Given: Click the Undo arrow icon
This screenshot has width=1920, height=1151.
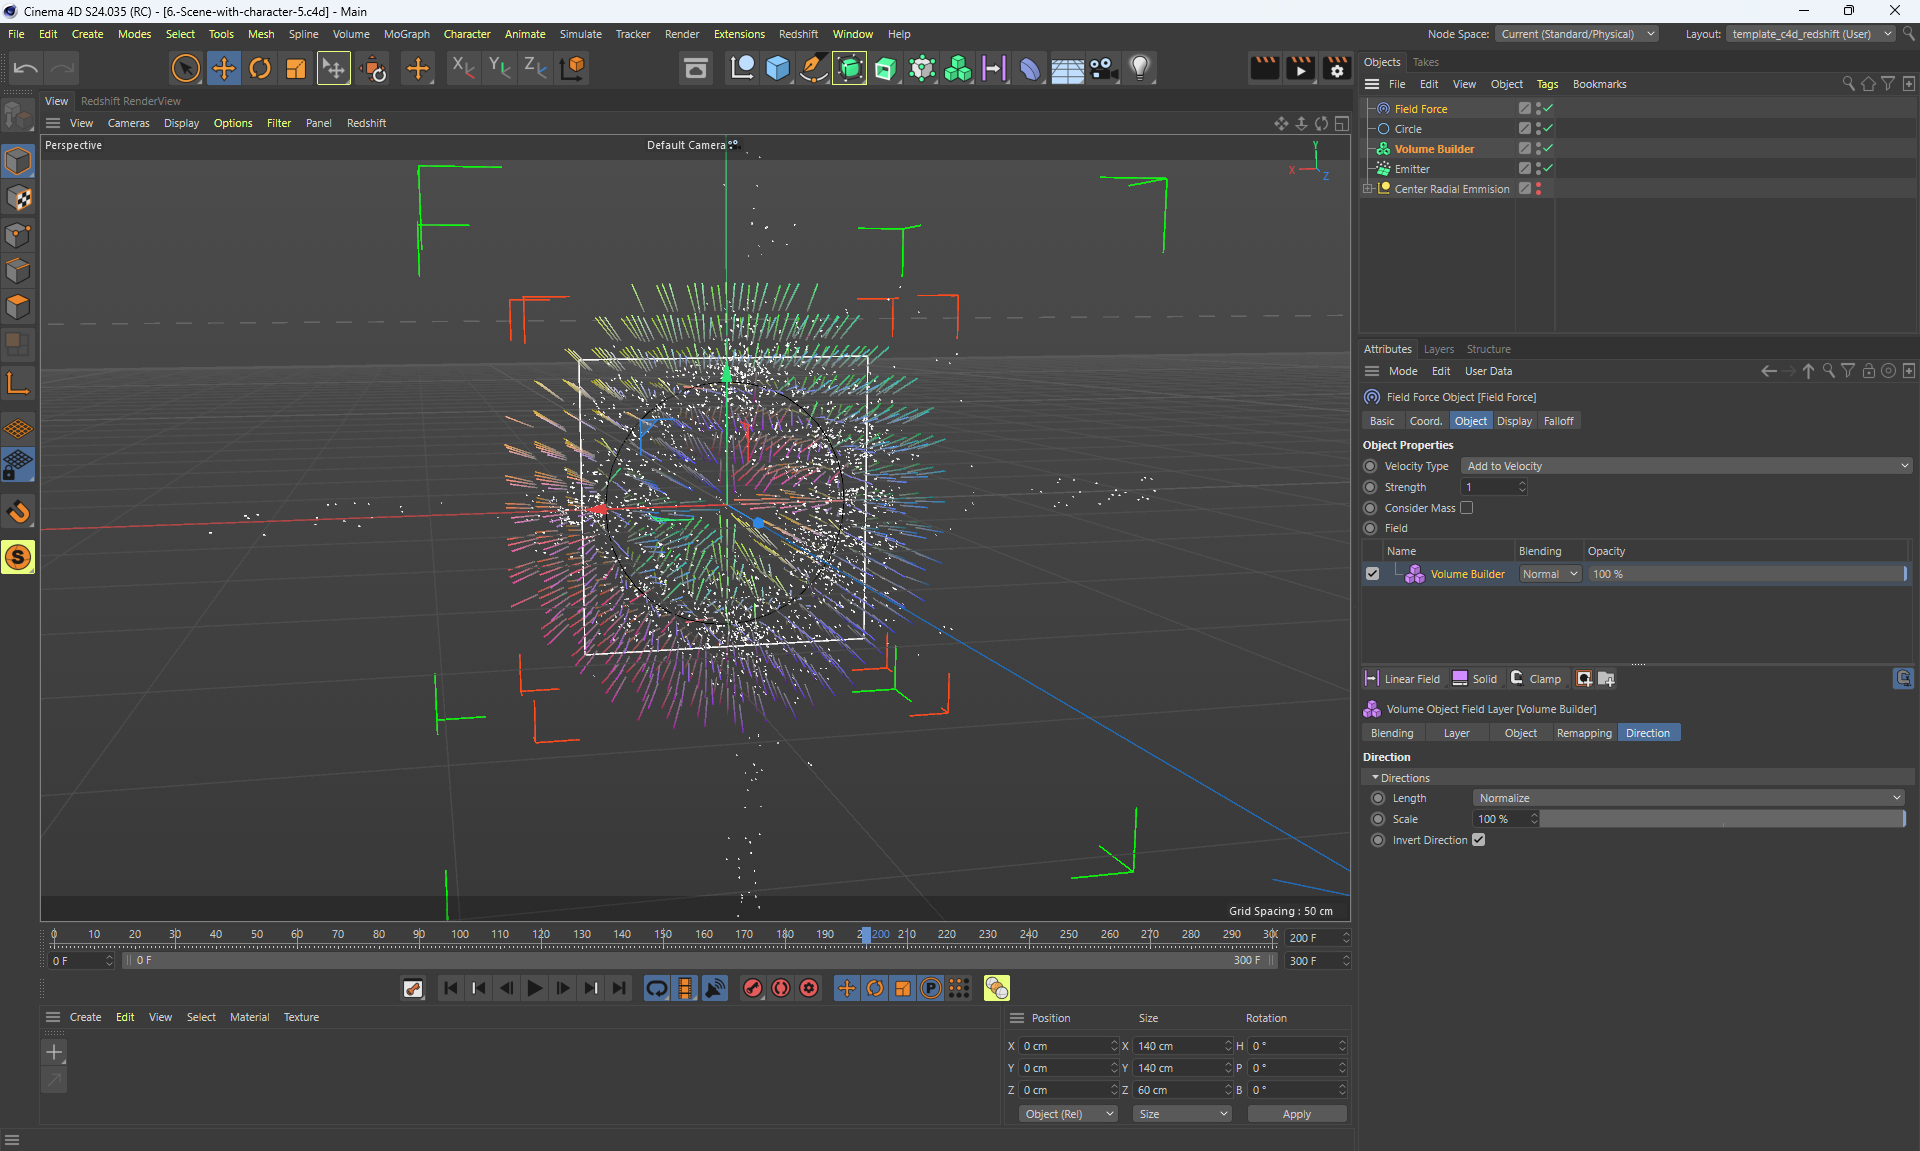Looking at the screenshot, I should pyautogui.click(x=26, y=68).
